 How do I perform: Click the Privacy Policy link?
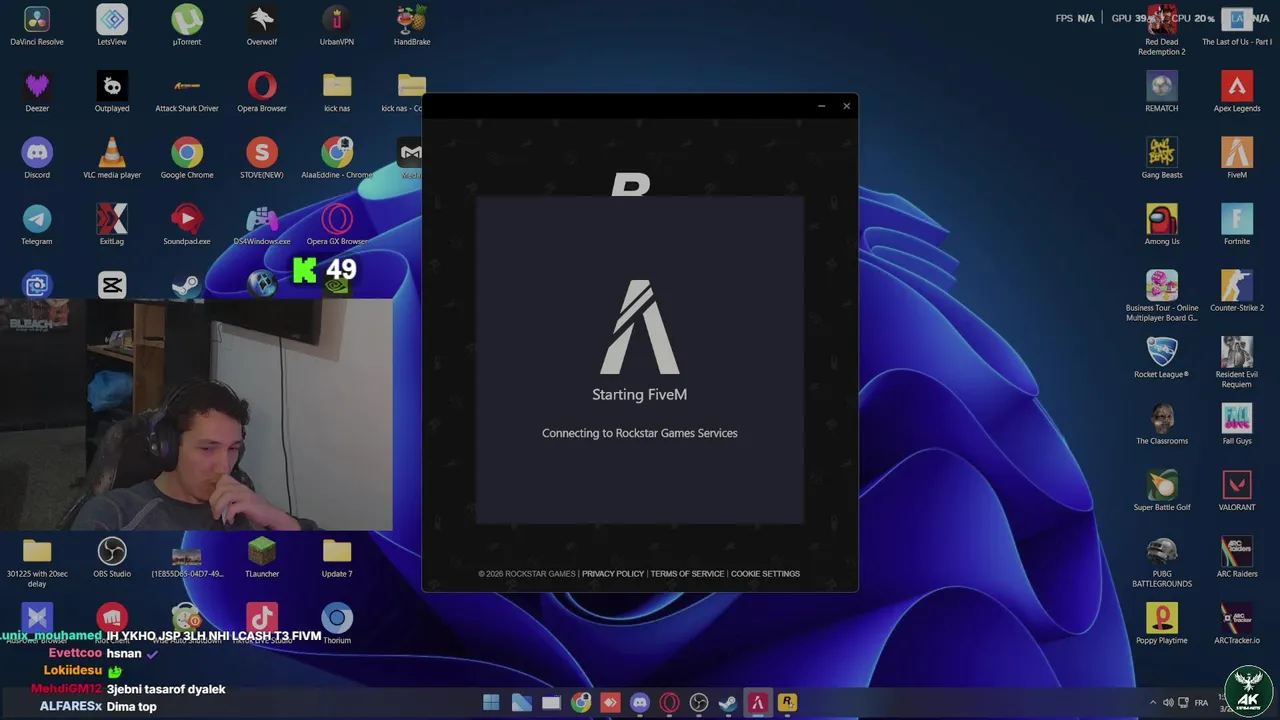[613, 574]
